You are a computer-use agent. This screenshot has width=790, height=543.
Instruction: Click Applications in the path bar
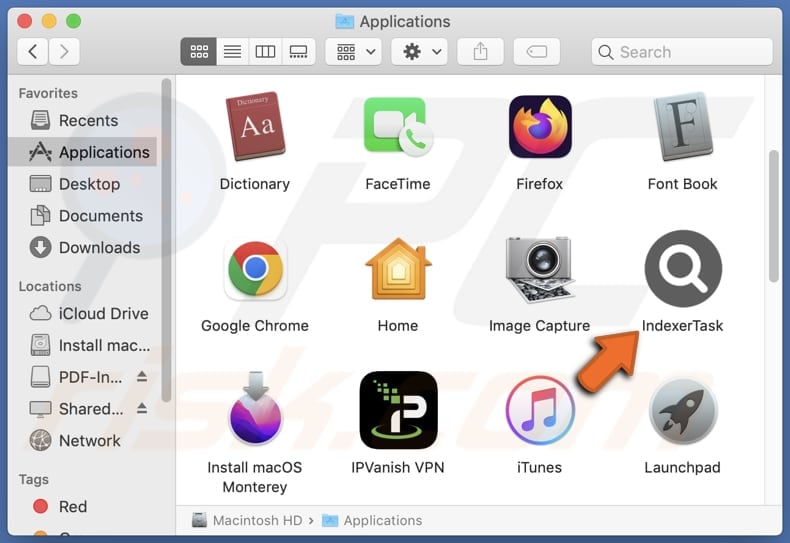pyautogui.click(x=372, y=520)
